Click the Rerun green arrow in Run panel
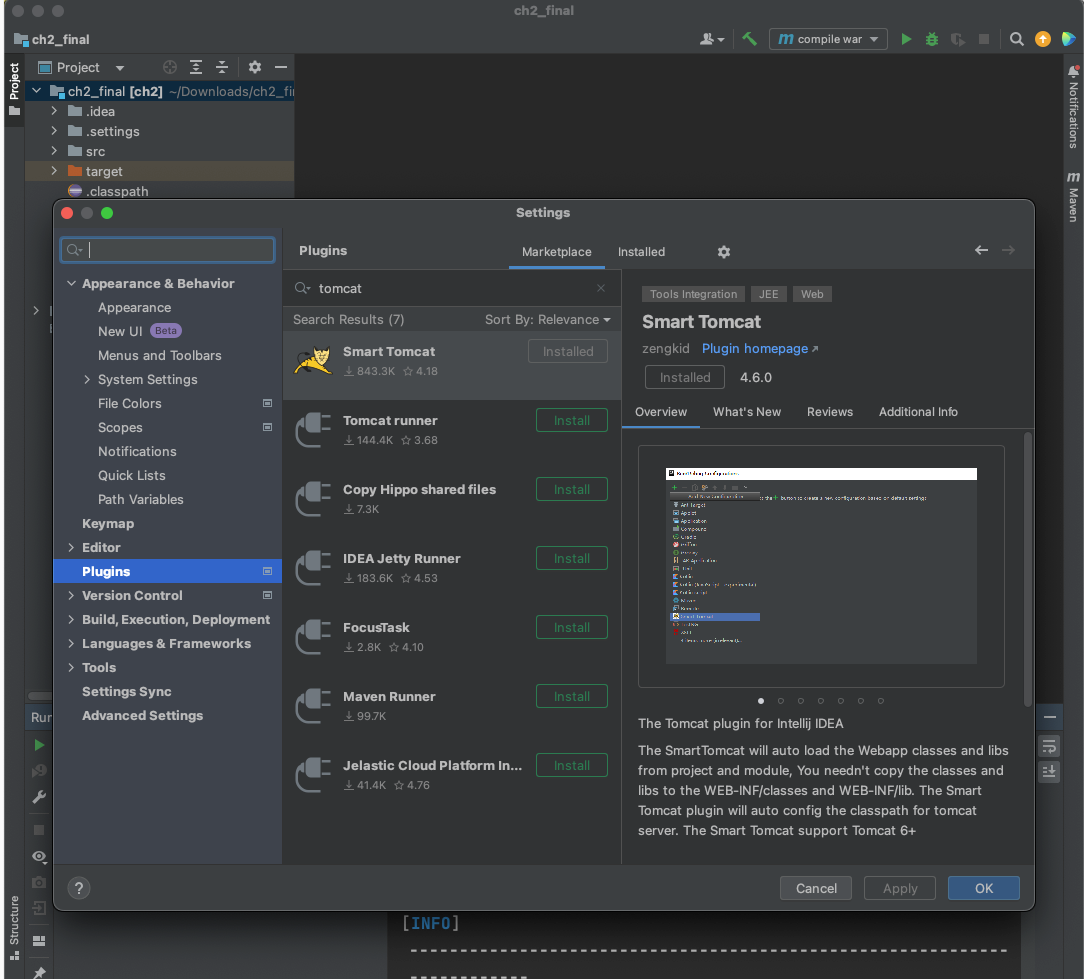 39,745
